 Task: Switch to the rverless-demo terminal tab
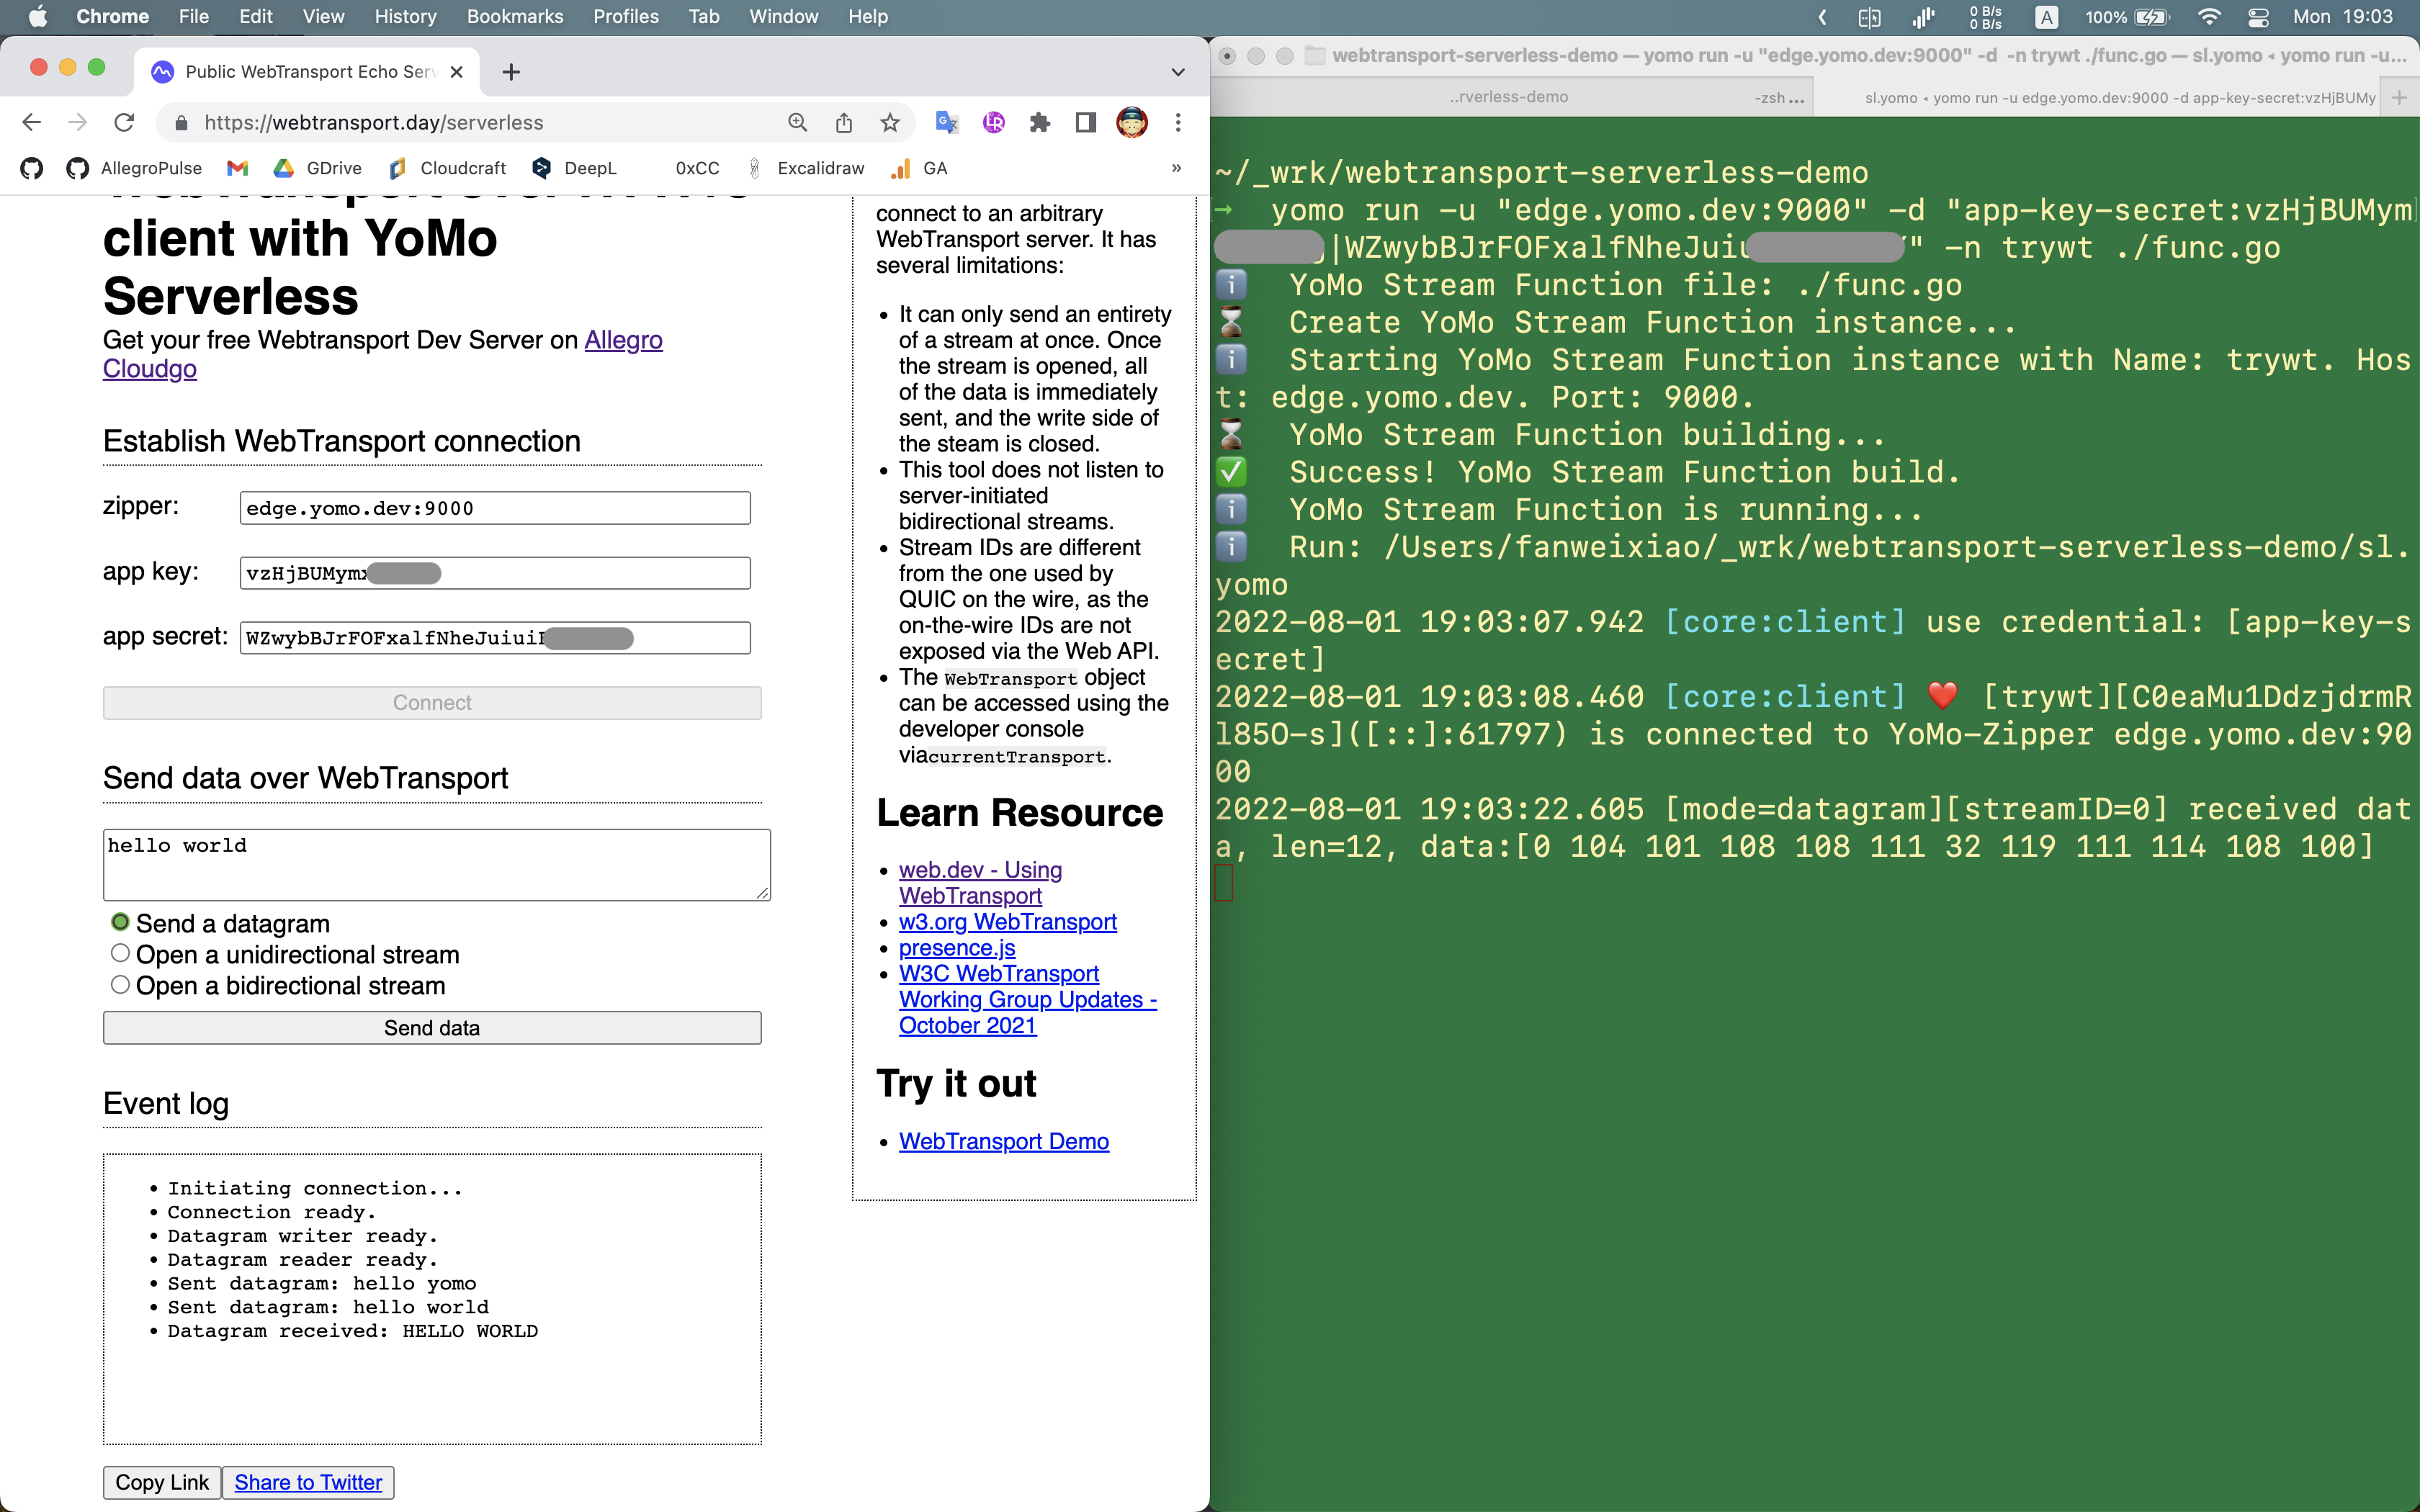click(1510, 97)
